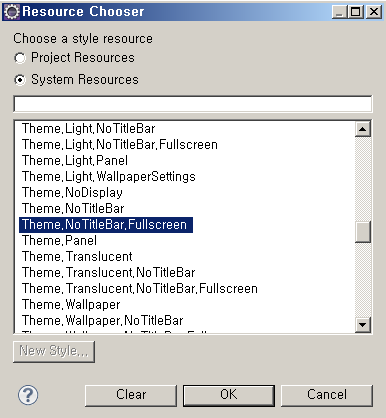Select Theme.NoDisplay from the list

tap(72, 193)
